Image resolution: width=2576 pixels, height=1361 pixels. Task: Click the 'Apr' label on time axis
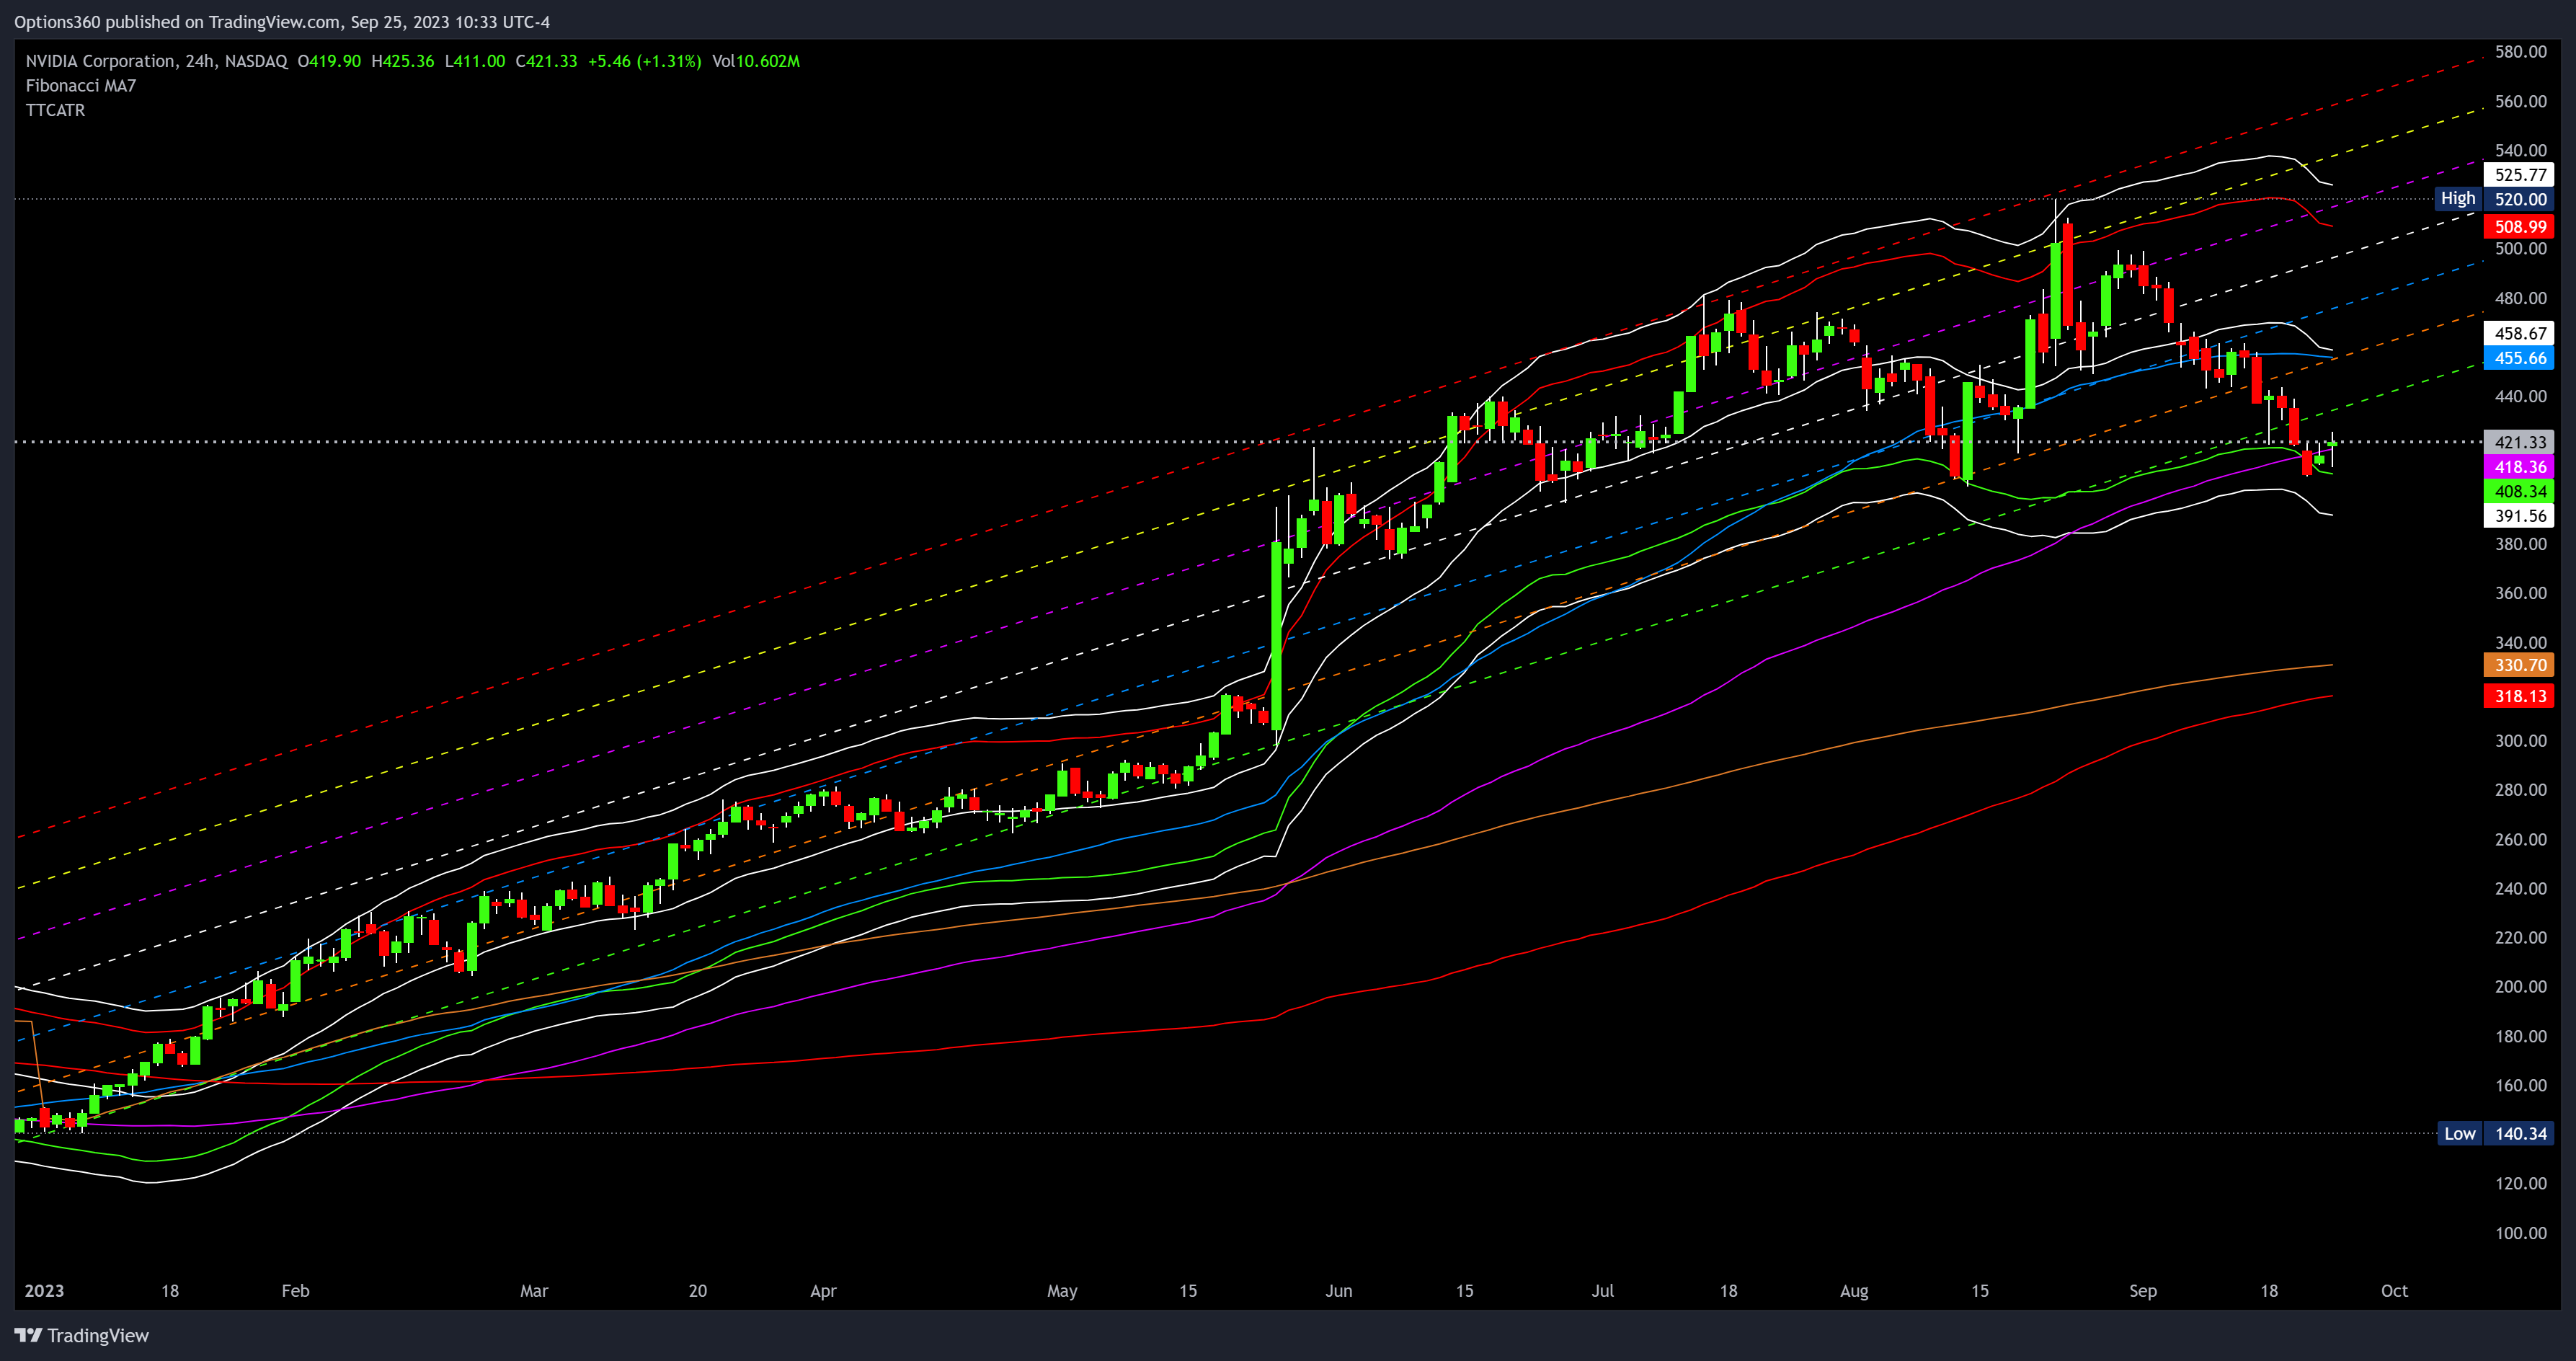[823, 1291]
